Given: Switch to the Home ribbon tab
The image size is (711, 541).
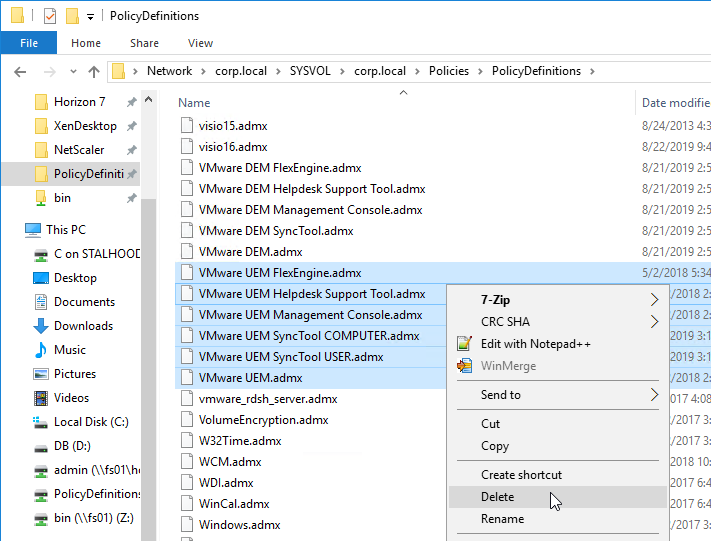Looking at the screenshot, I should tap(86, 43).
